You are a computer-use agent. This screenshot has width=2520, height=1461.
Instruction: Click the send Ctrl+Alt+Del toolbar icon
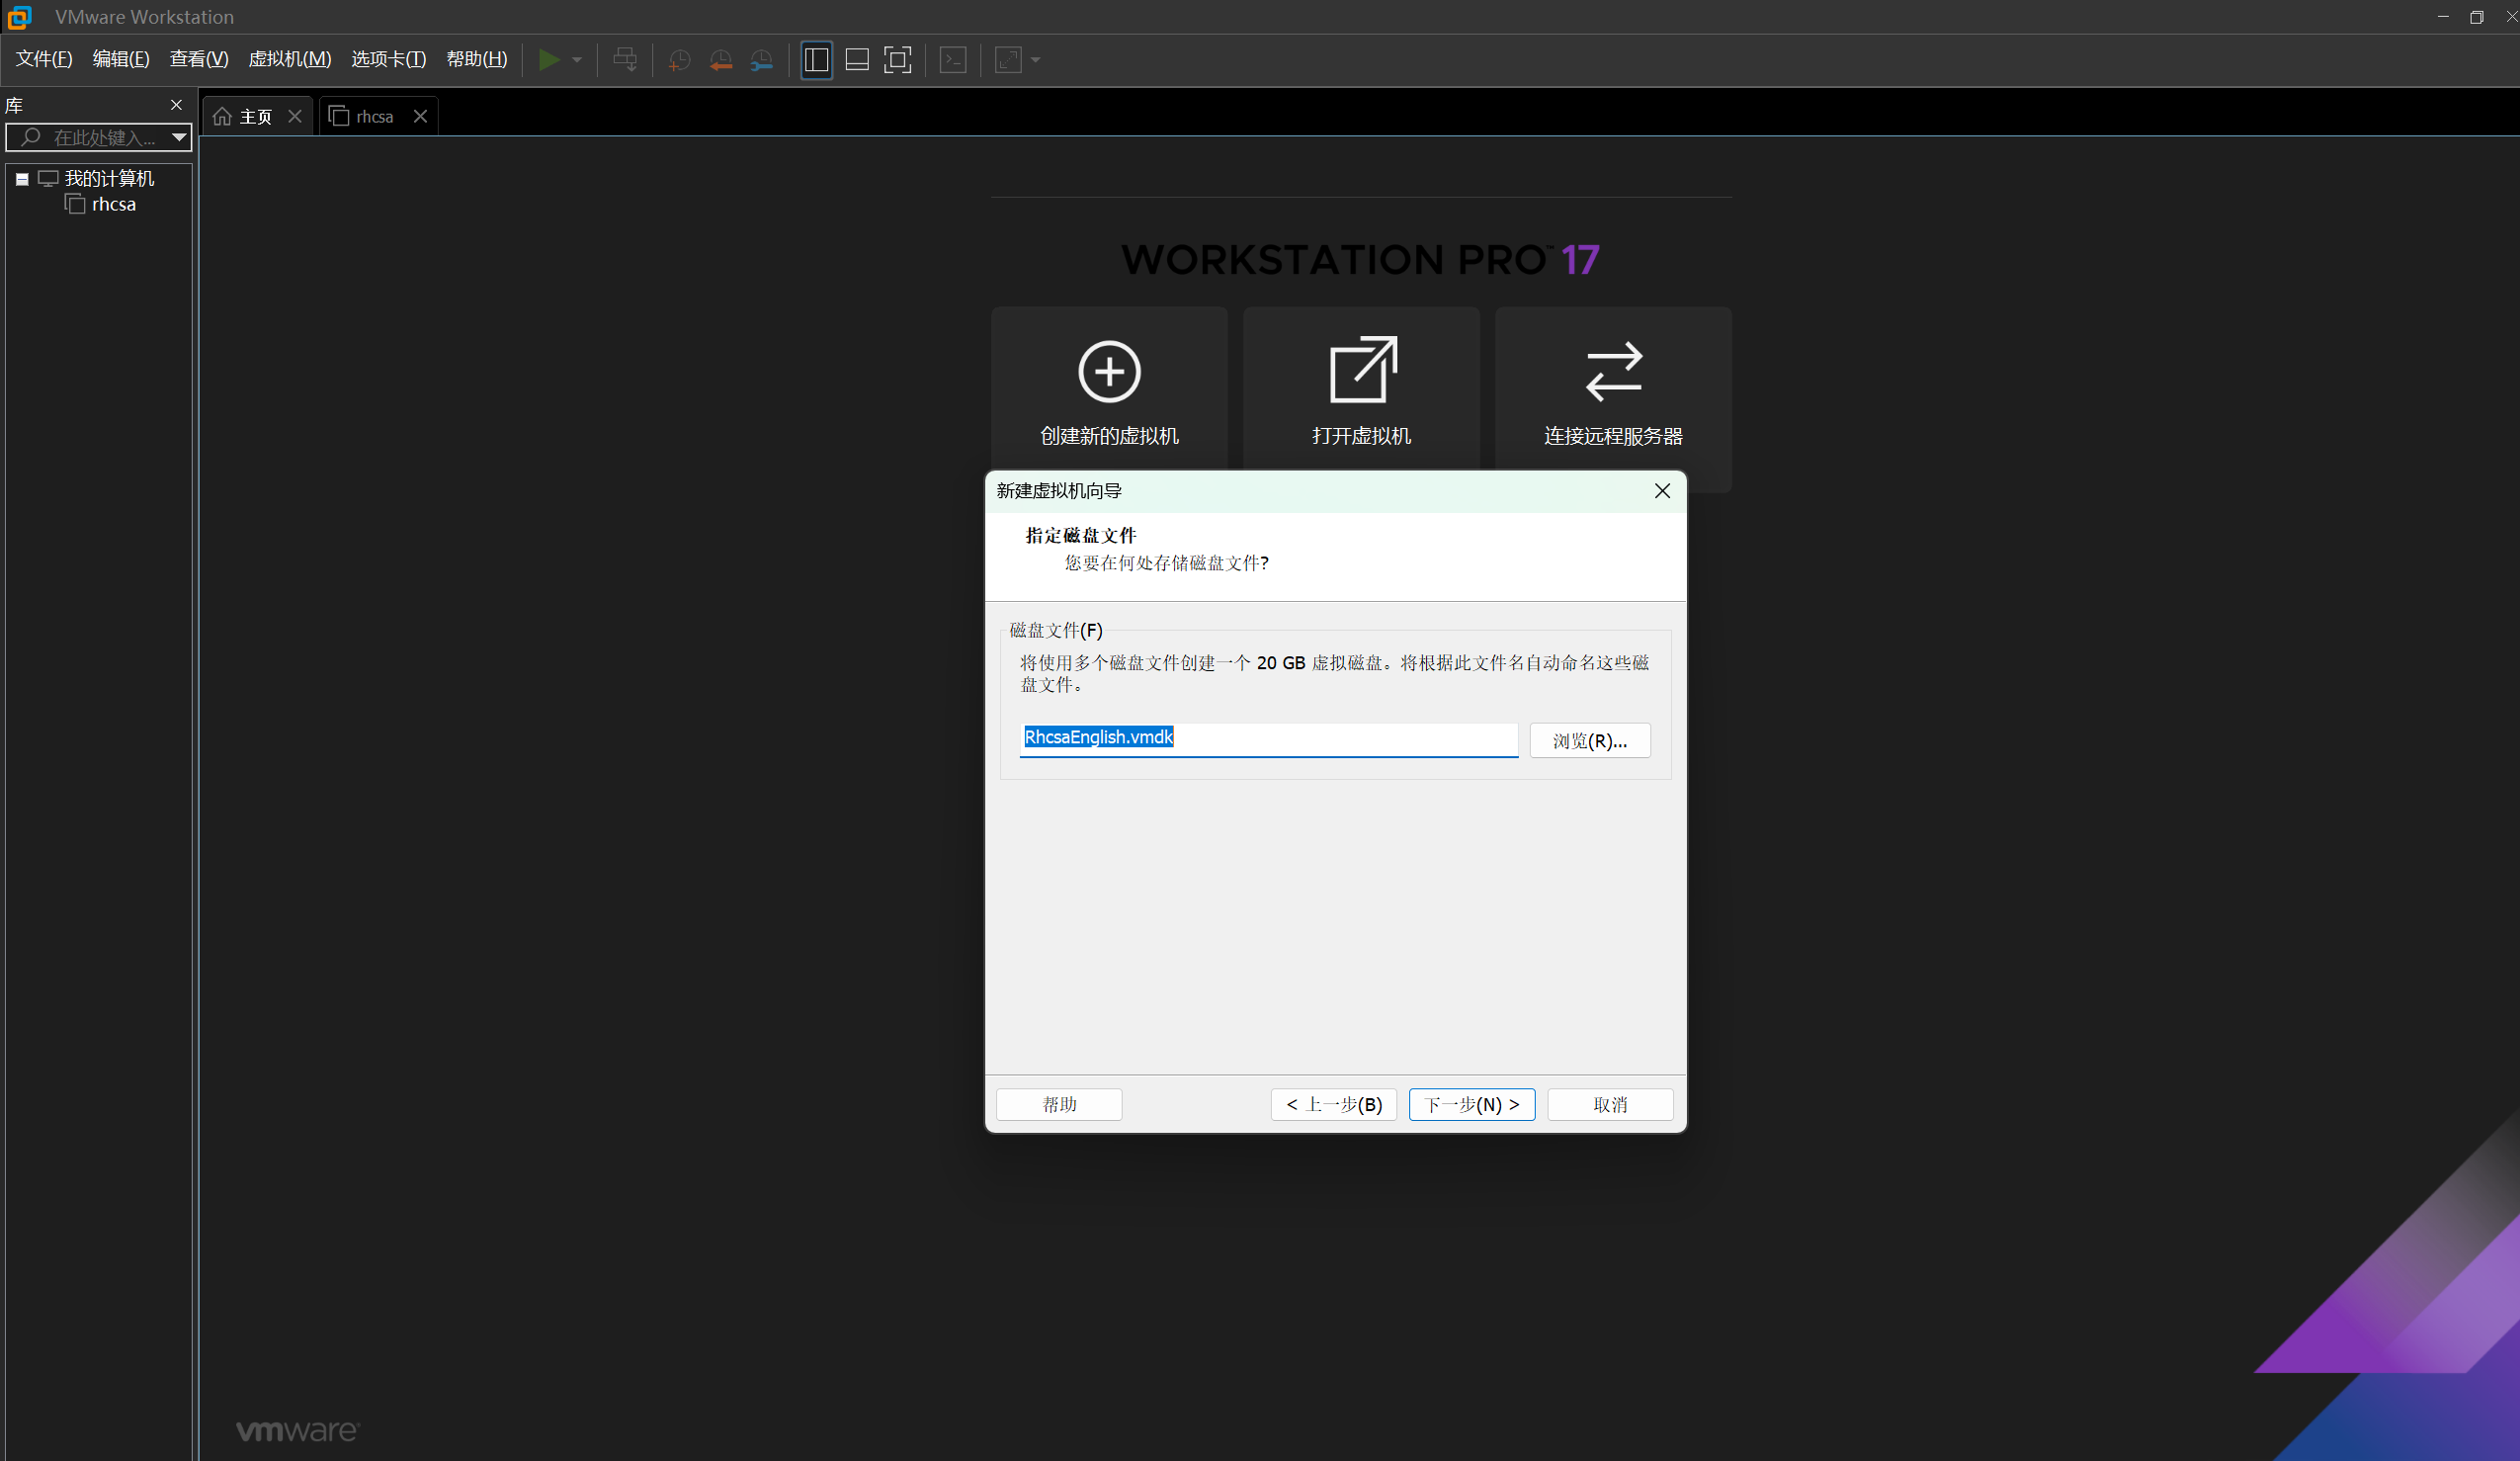tap(625, 60)
